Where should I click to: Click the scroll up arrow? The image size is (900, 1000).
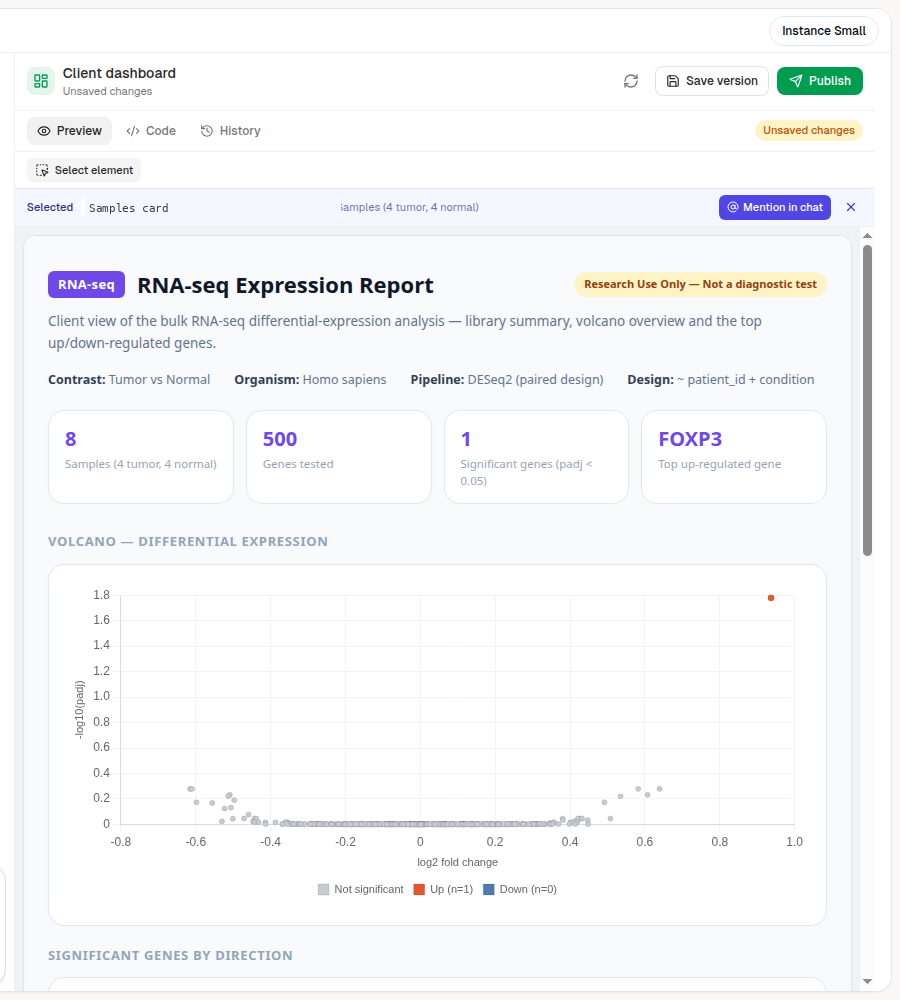tap(867, 236)
